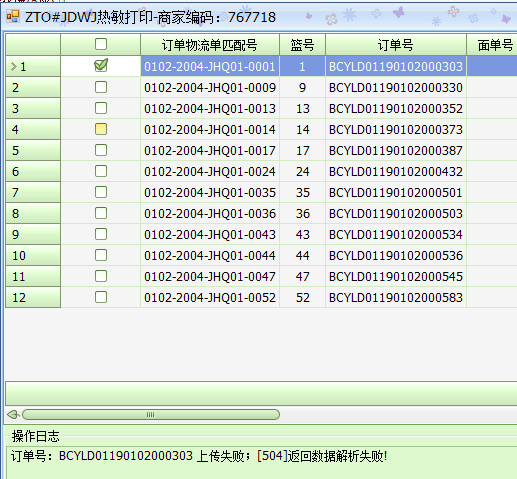
Task: Select cell 0102-2004-JHQ01-0035
Action: (x=210, y=193)
